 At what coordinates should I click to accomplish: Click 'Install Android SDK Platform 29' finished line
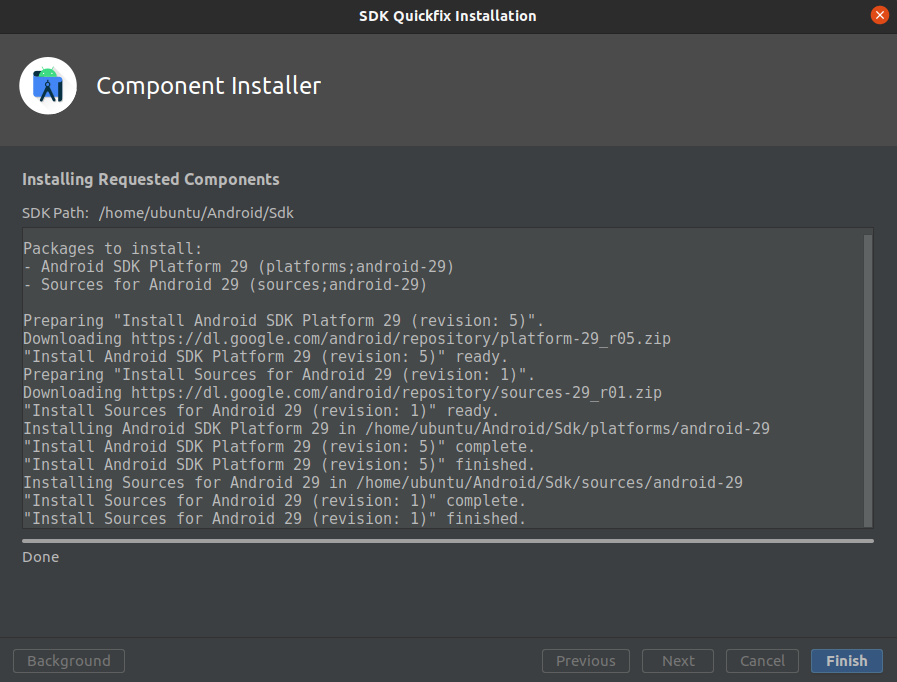[x=279, y=465]
